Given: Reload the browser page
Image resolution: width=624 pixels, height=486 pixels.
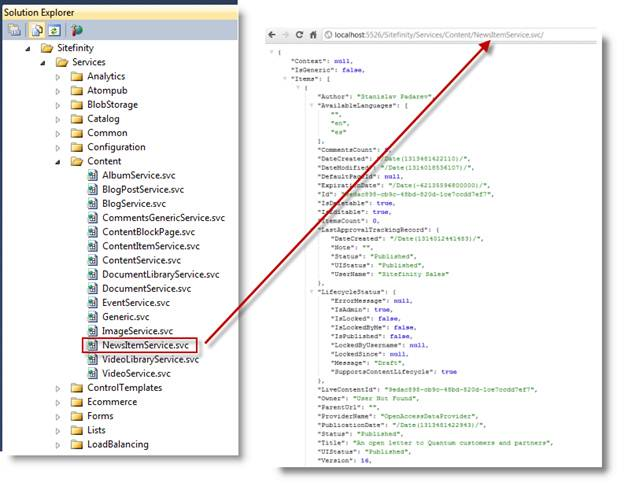Looking at the screenshot, I should click(300, 35).
